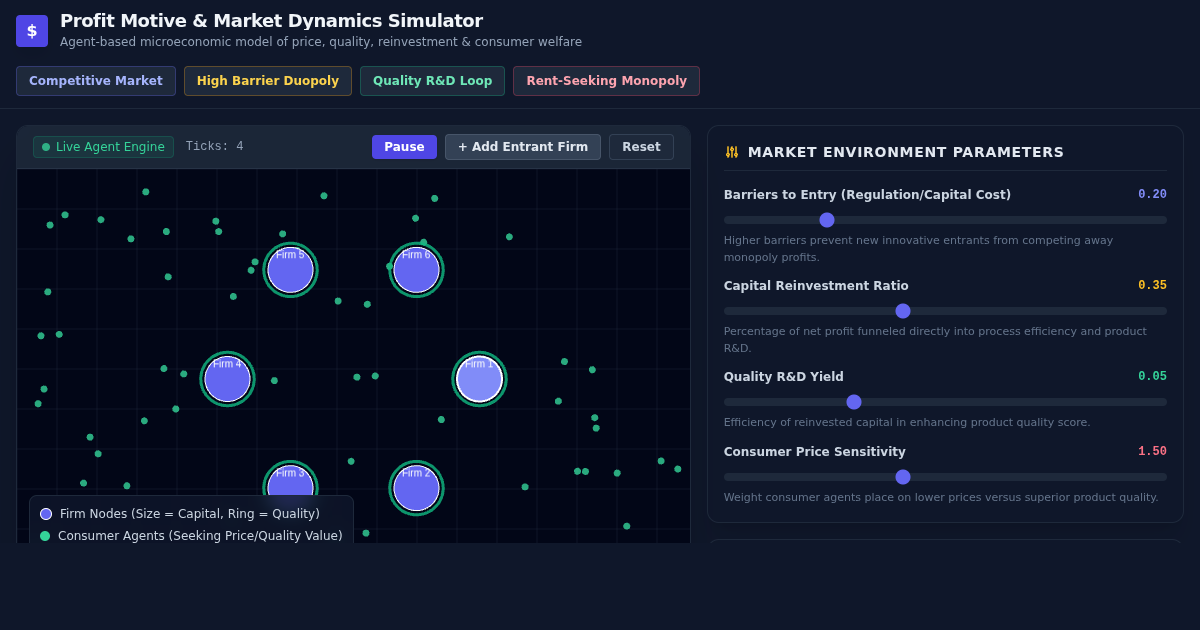Click the Consumer Price Sensitivity label
Screen dimensions: 1200x630
pyautogui.click(x=815, y=452)
